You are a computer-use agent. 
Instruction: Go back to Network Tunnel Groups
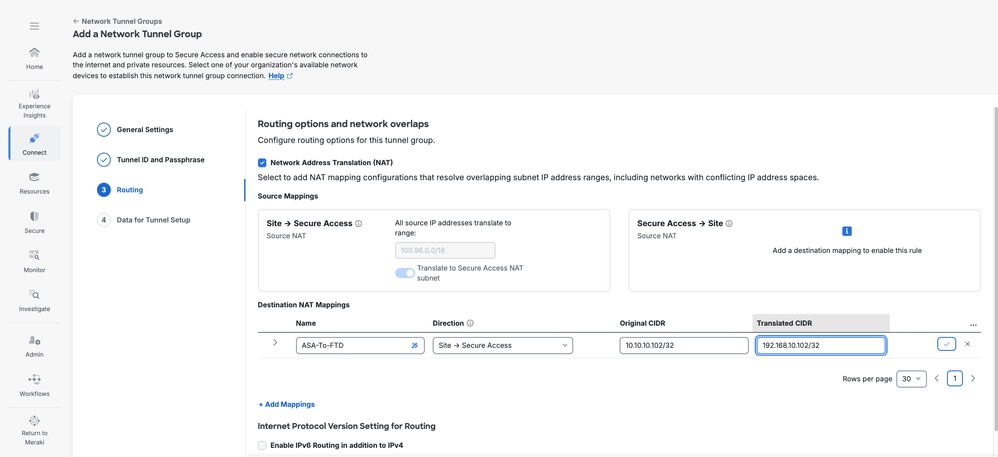click(117, 21)
